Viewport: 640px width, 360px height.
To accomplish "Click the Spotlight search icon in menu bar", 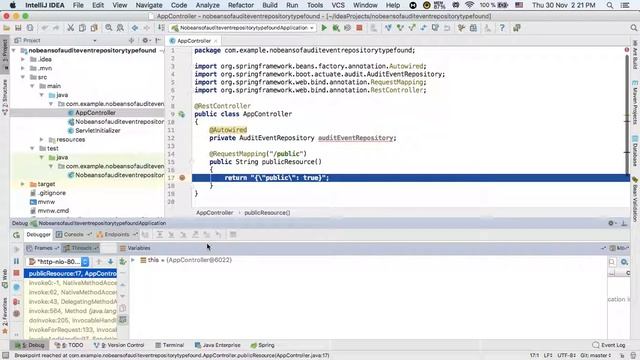I will coord(610,5).
